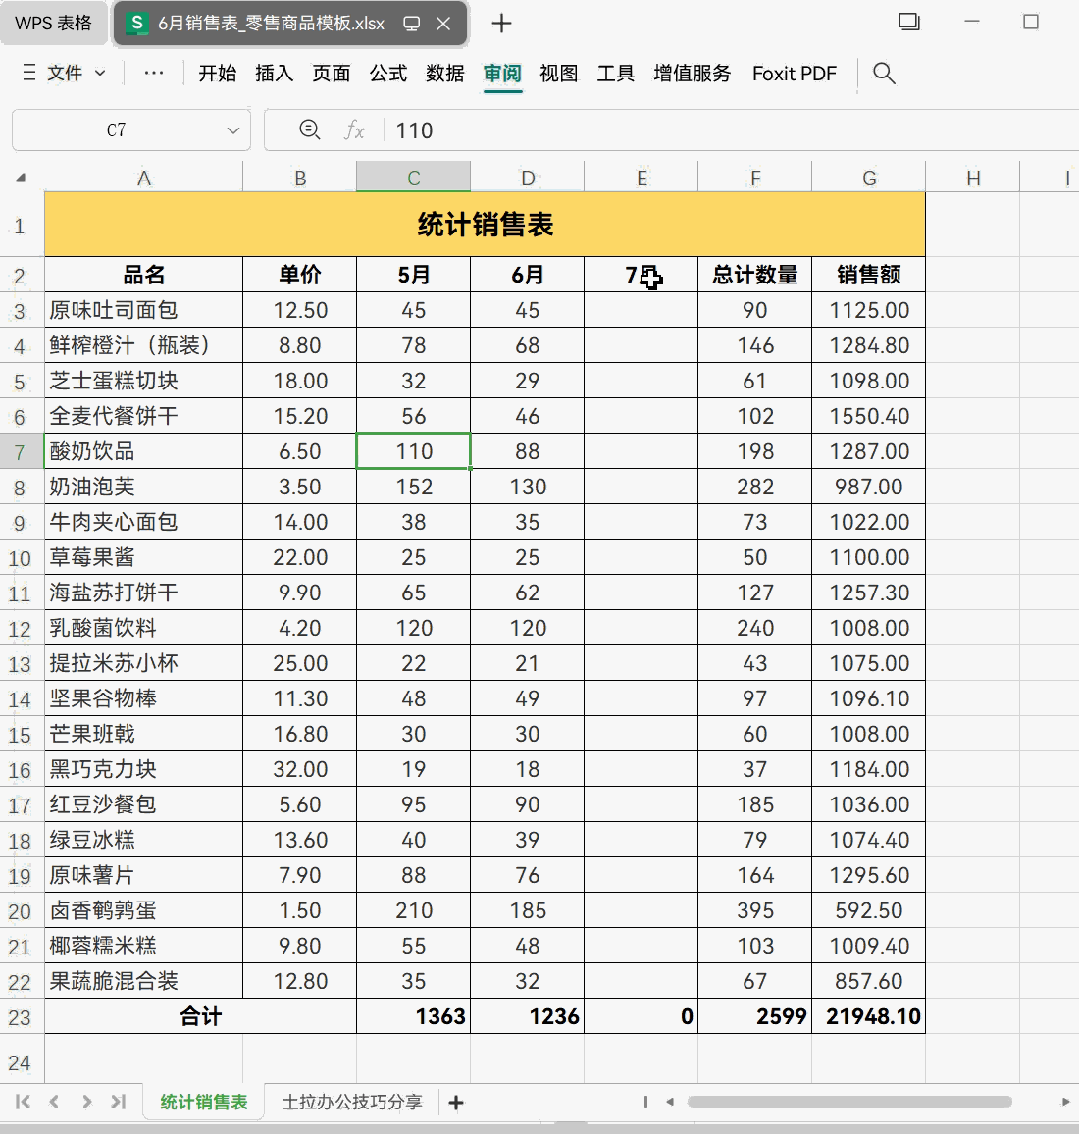
Task: Open the 文件 hamburger menu icon
Action: pos(29,73)
